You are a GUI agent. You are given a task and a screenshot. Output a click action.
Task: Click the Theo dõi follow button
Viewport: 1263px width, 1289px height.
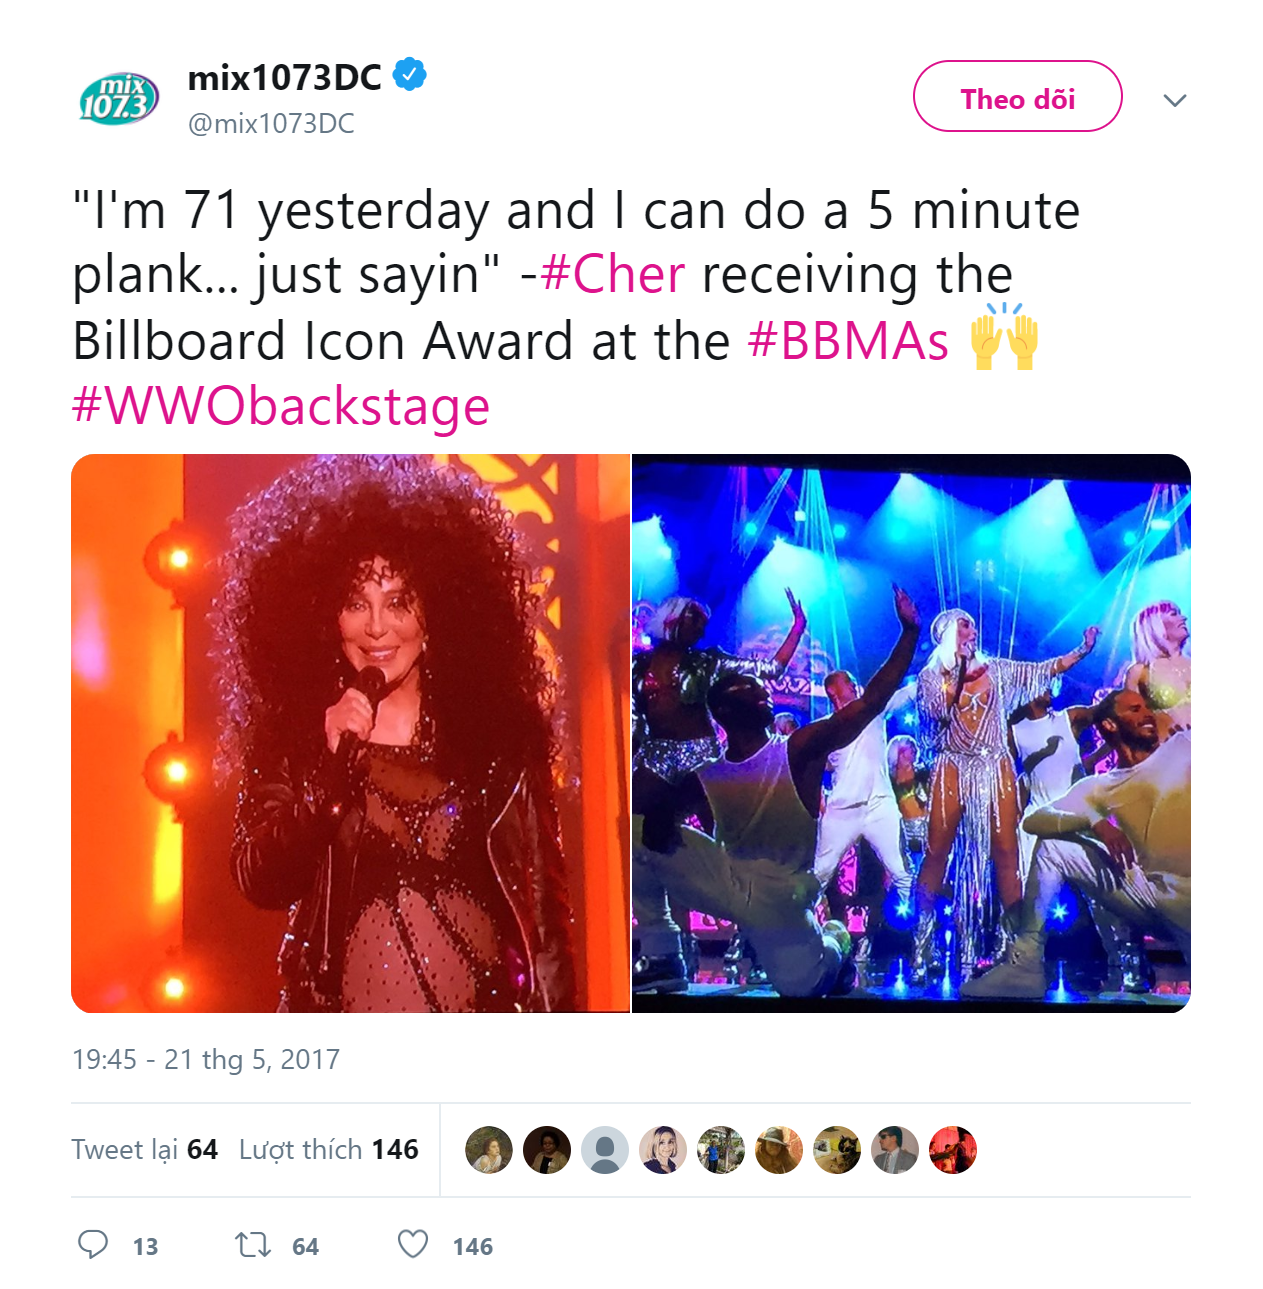tap(1017, 96)
